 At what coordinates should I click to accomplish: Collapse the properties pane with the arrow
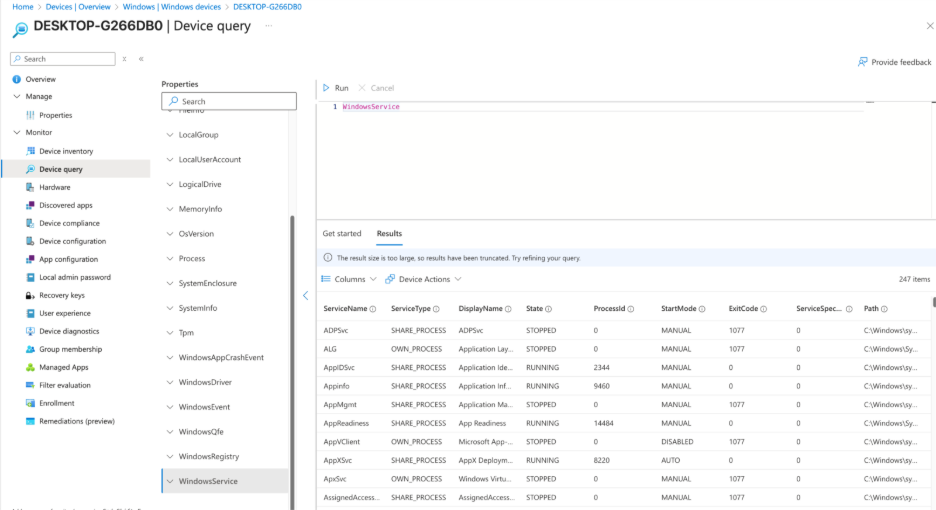[305, 295]
